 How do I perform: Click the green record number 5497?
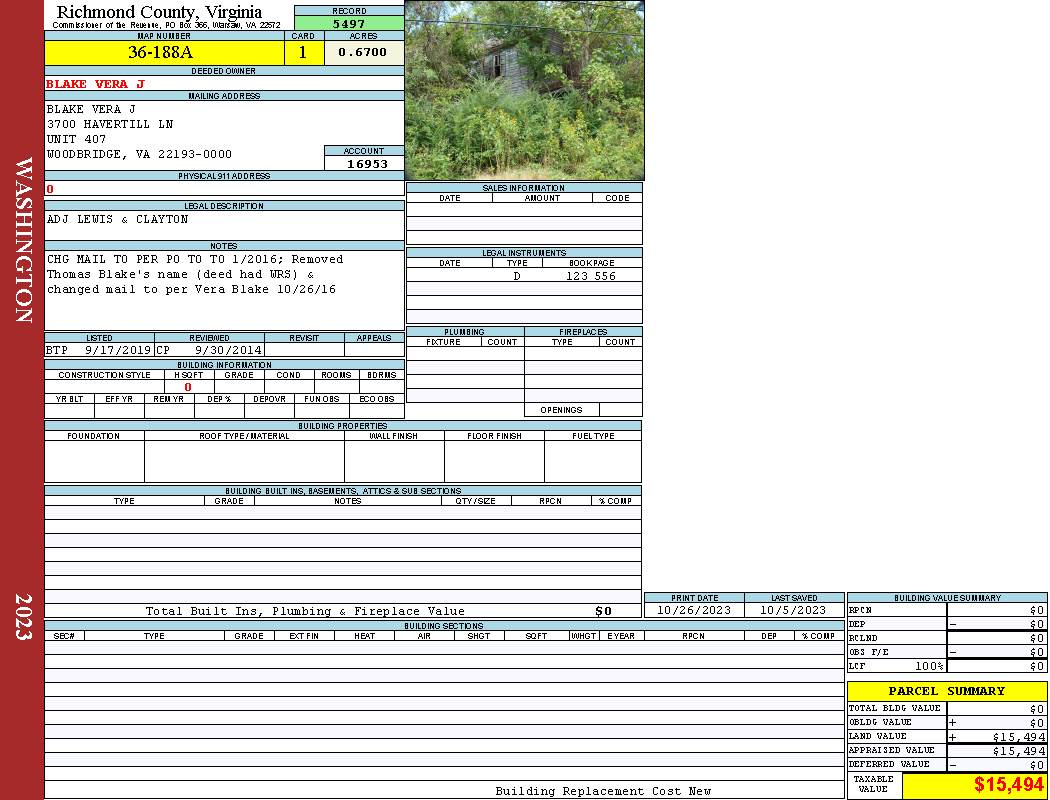348,23
